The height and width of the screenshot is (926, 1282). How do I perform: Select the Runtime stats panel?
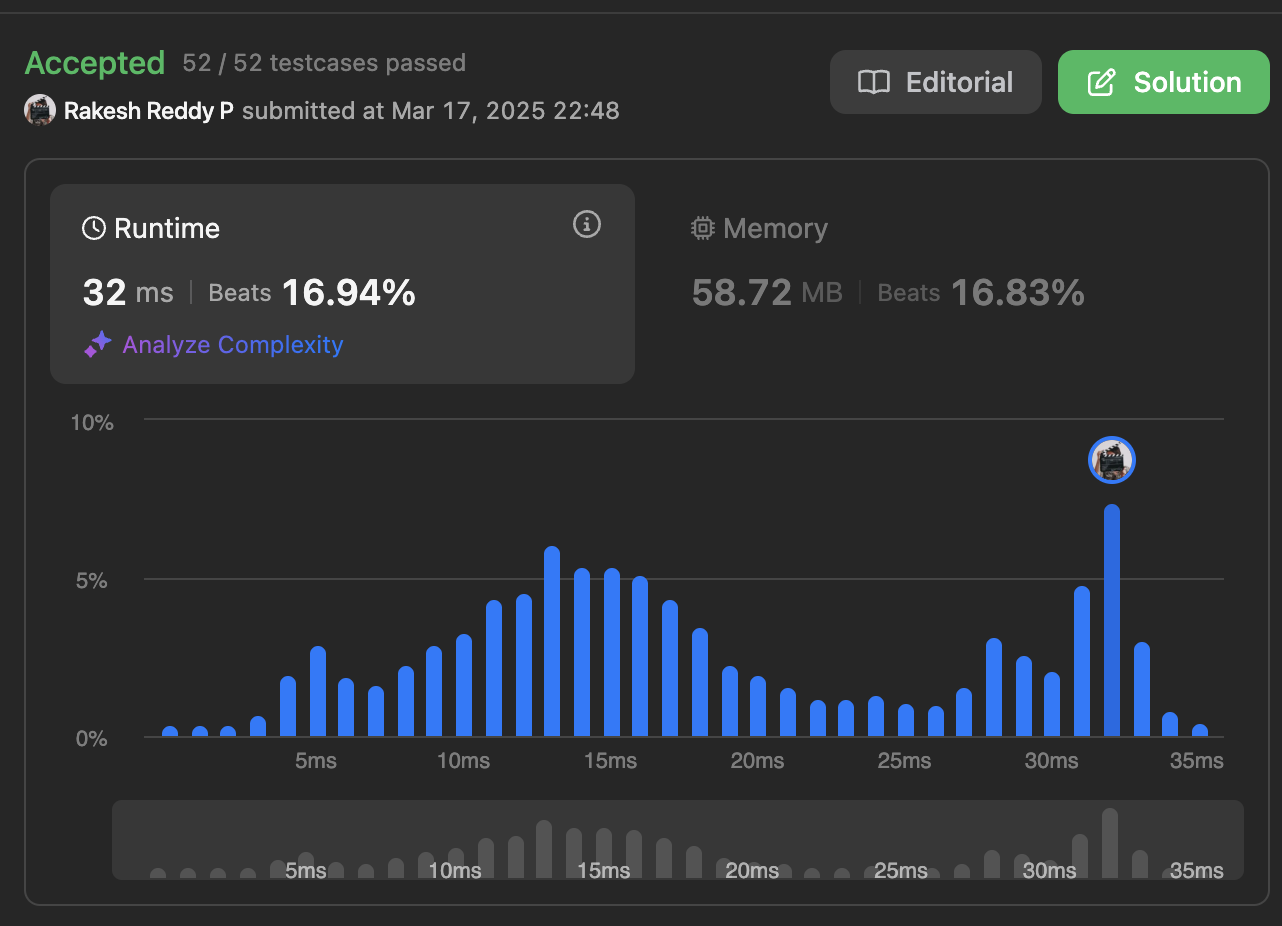(342, 284)
